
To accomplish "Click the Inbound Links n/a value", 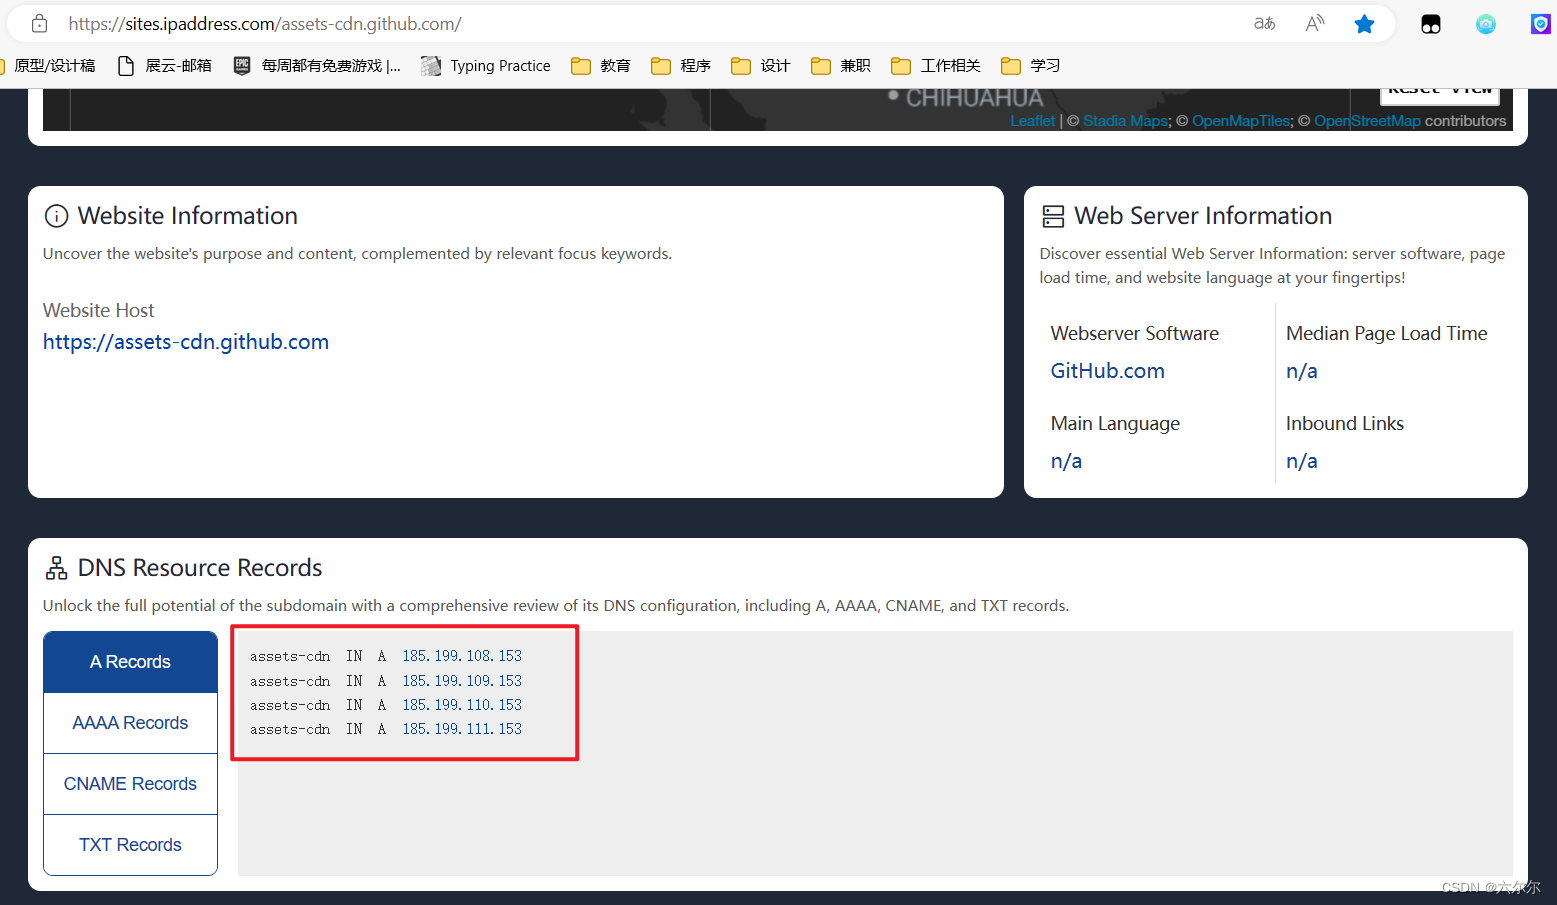I will [1301, 461].
